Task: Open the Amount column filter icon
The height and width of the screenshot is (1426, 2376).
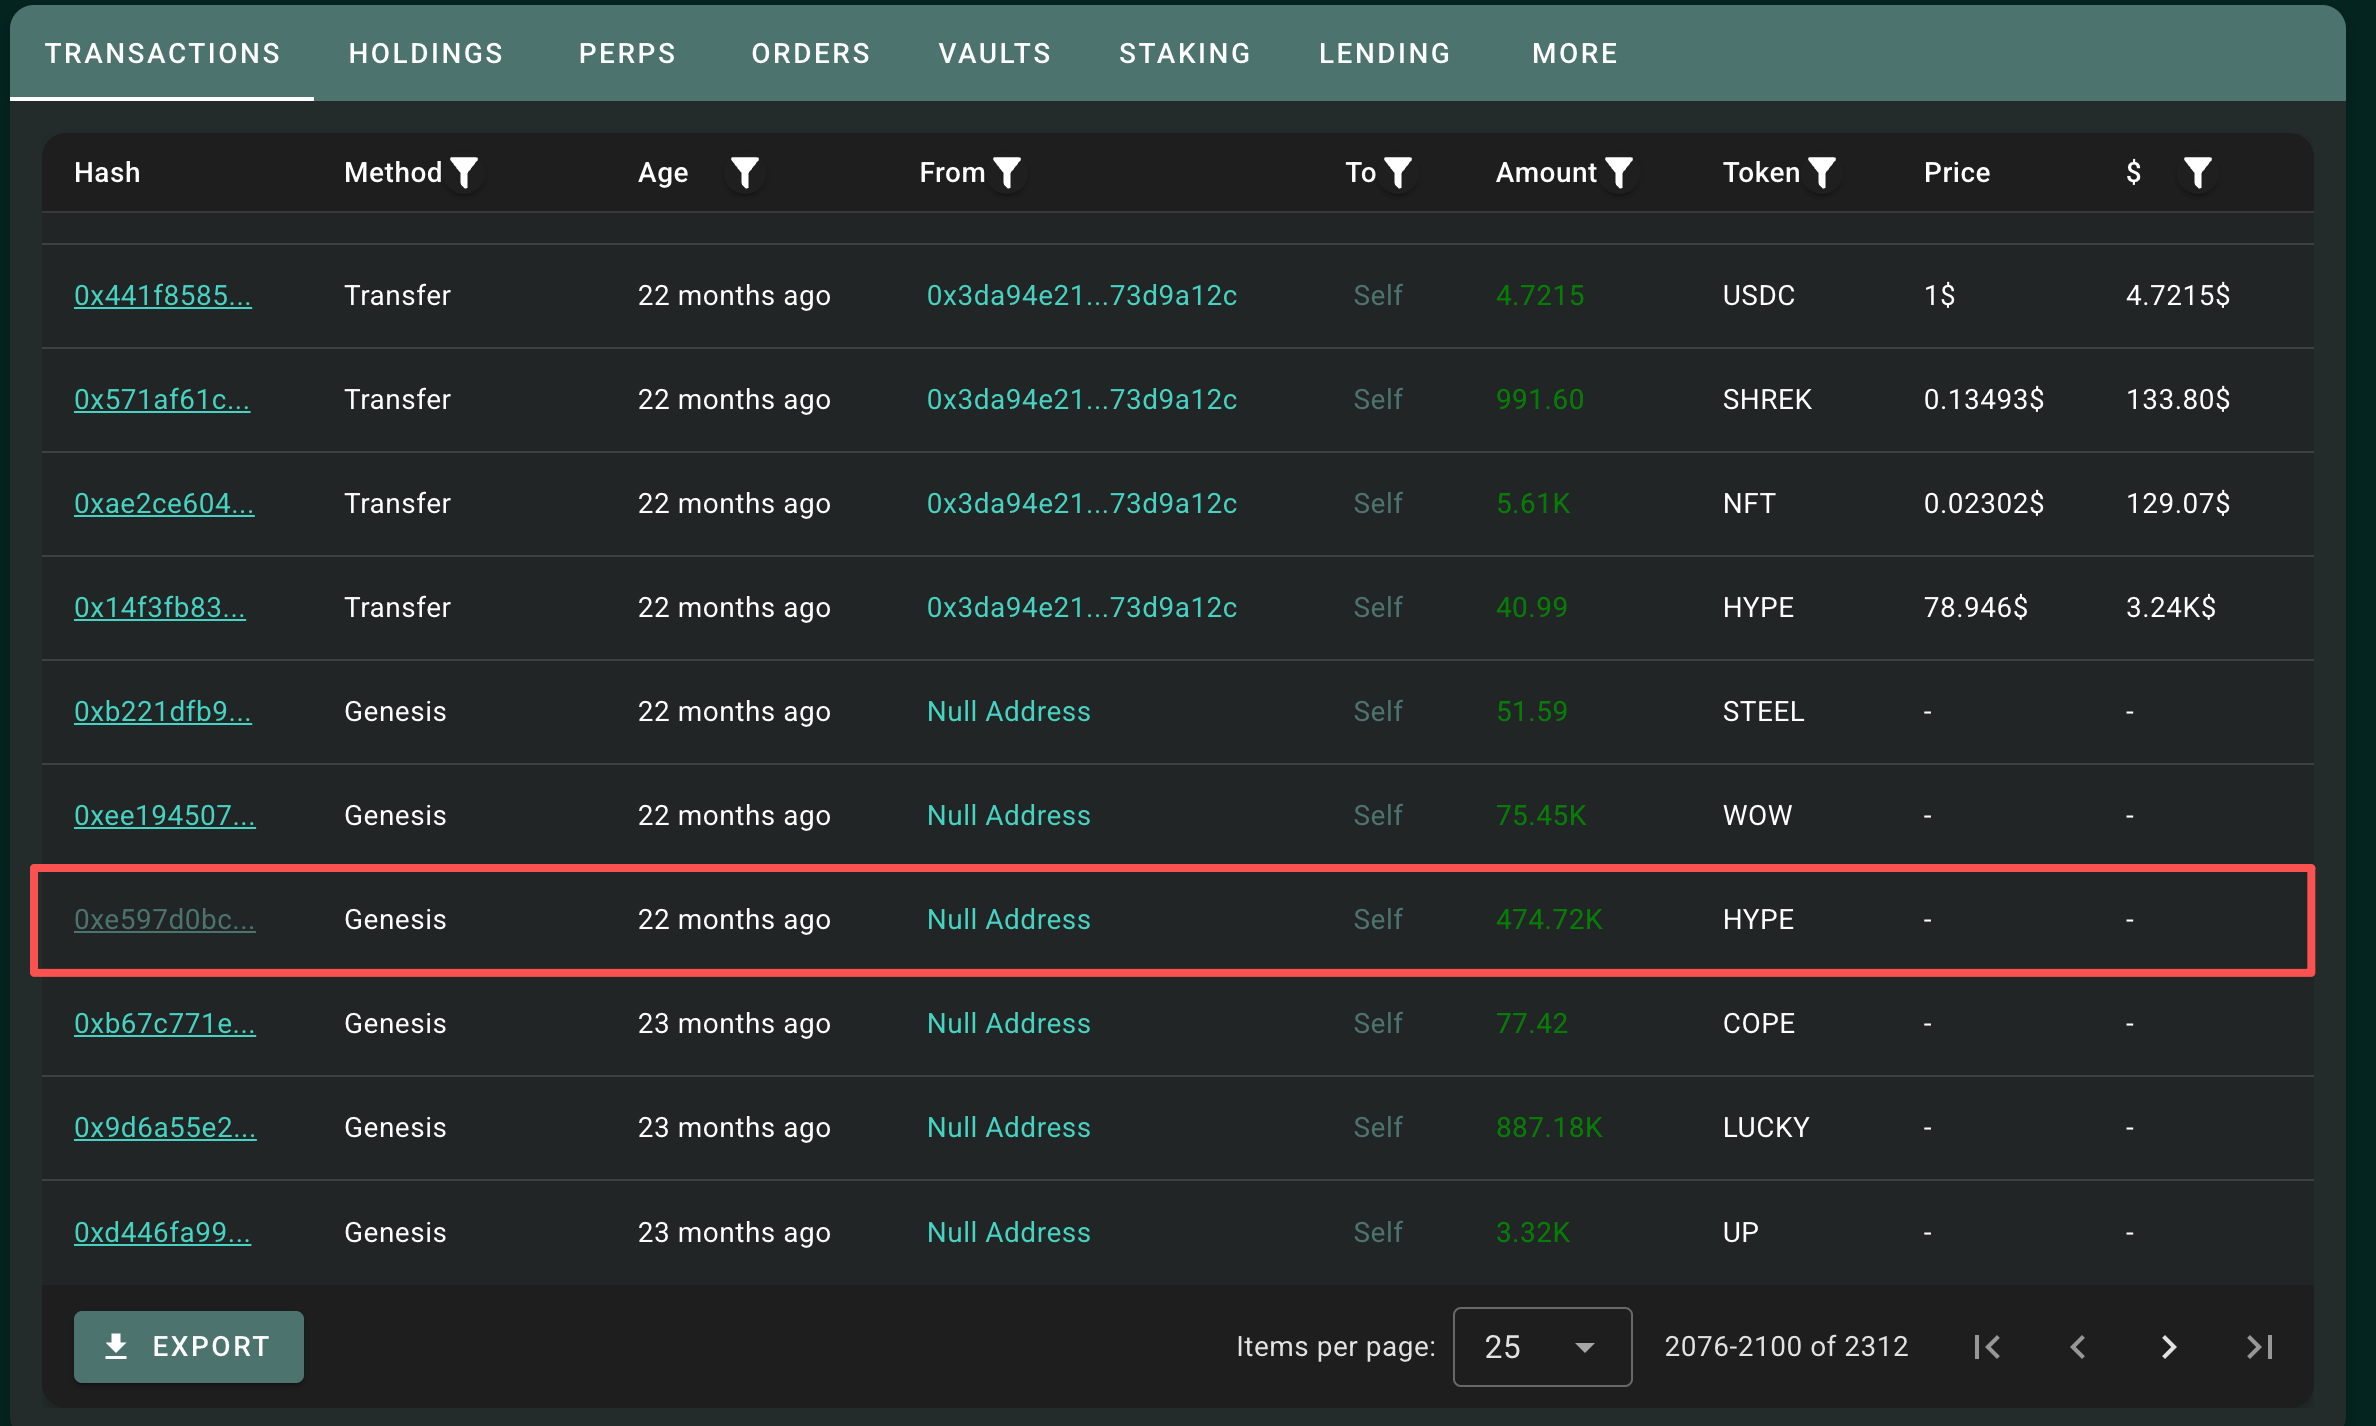Action: coord(1619,173)
